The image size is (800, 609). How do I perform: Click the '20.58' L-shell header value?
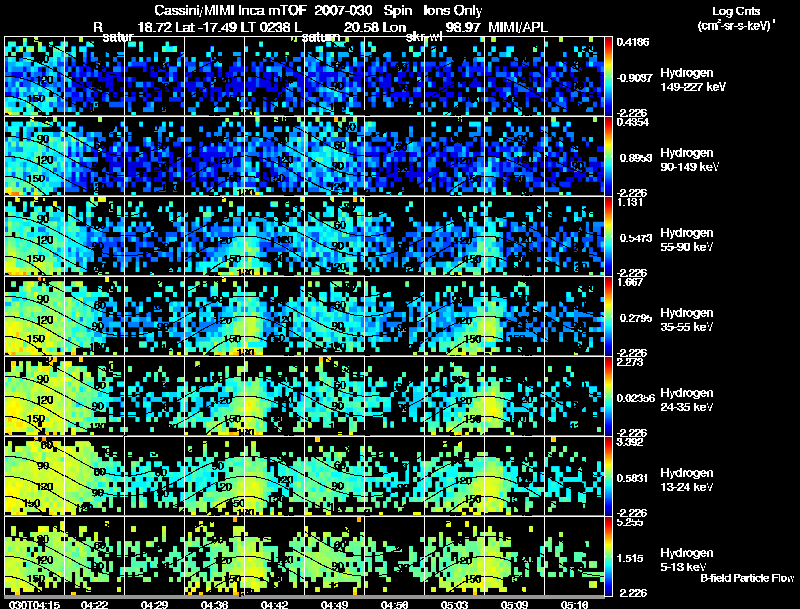[x=360, y=27]
